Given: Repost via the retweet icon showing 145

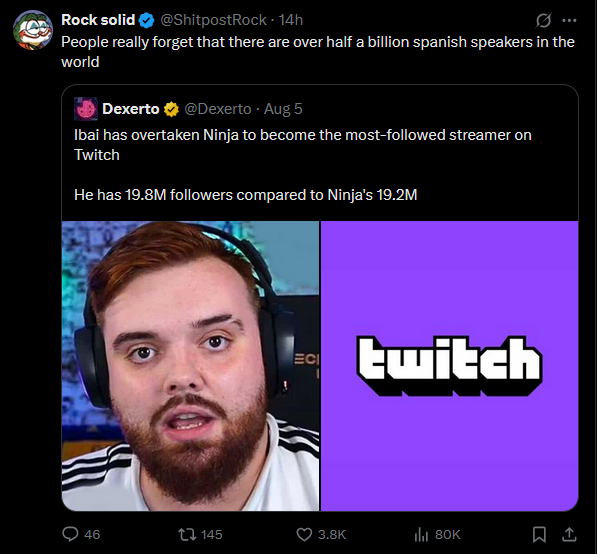Looking at the screenshot, I should 187,534.
